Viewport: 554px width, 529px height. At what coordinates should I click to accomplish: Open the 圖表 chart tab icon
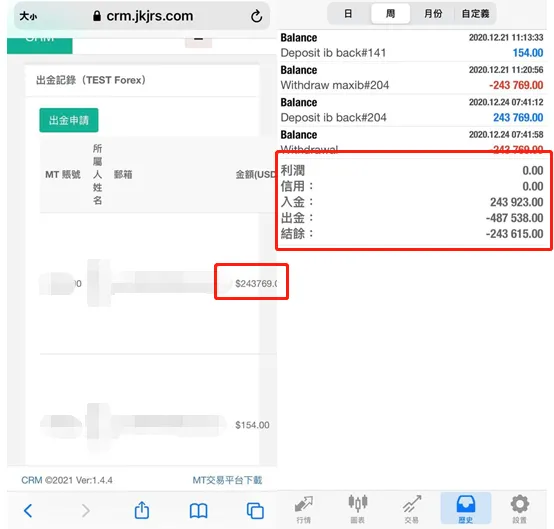pos(358,509)
